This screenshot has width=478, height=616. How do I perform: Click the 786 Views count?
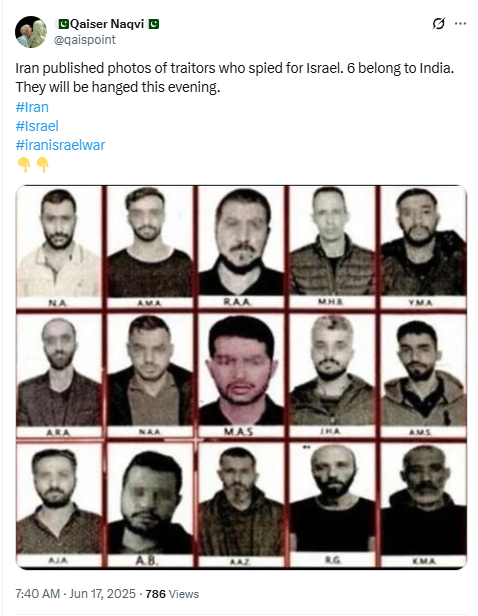coord(172,594)
